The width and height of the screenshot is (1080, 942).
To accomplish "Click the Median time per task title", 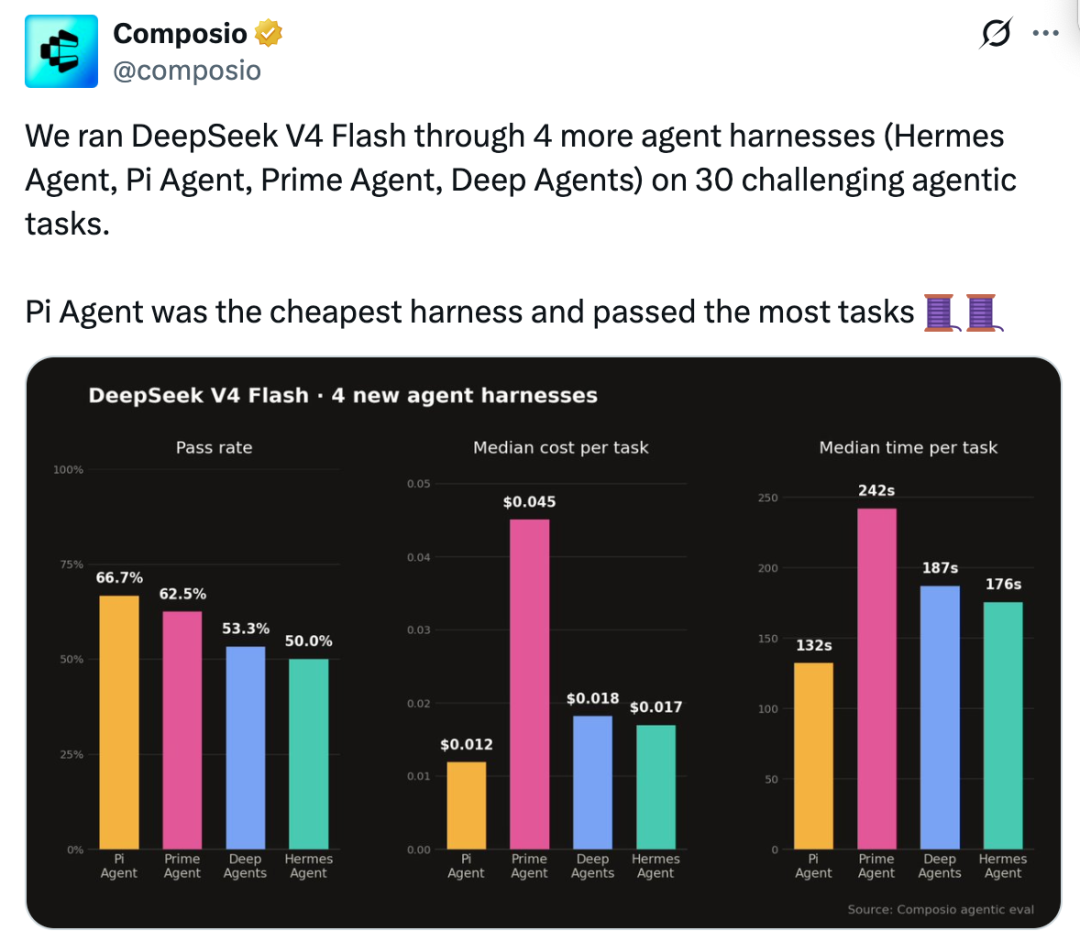I will [x=908, y=448].
